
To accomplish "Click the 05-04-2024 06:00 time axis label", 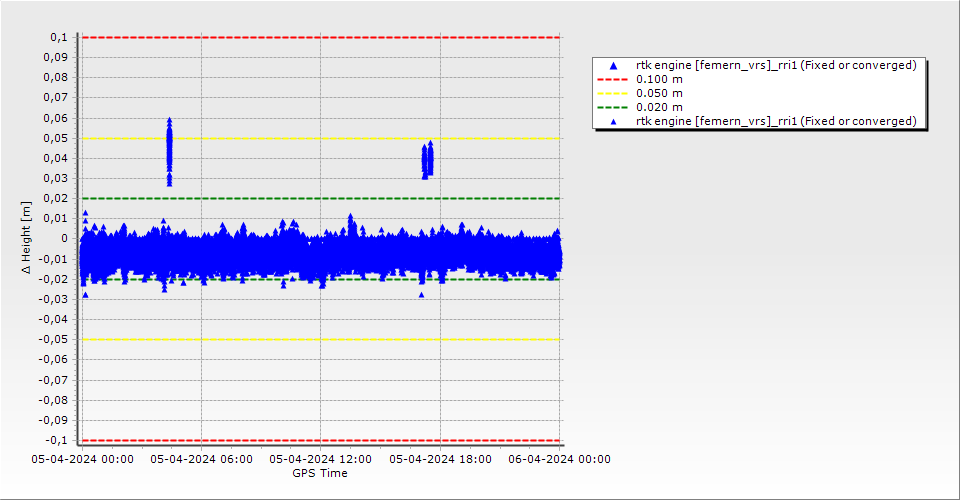I will (201, 459).
